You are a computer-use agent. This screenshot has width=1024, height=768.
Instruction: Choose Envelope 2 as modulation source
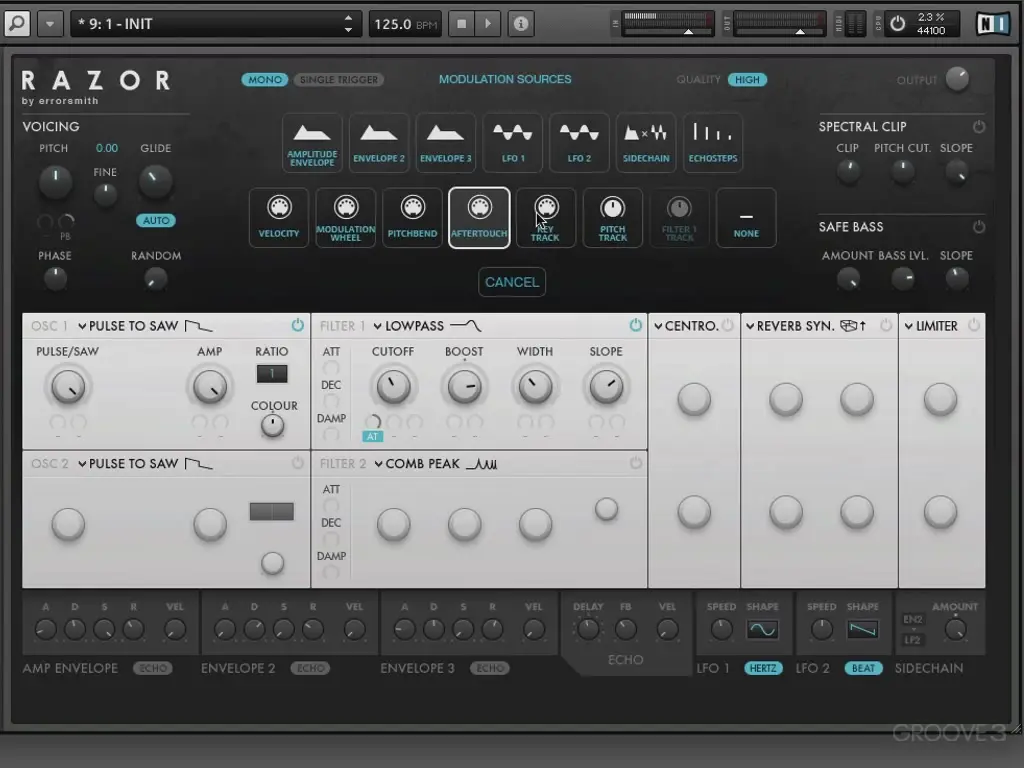(x=379, y=143)
